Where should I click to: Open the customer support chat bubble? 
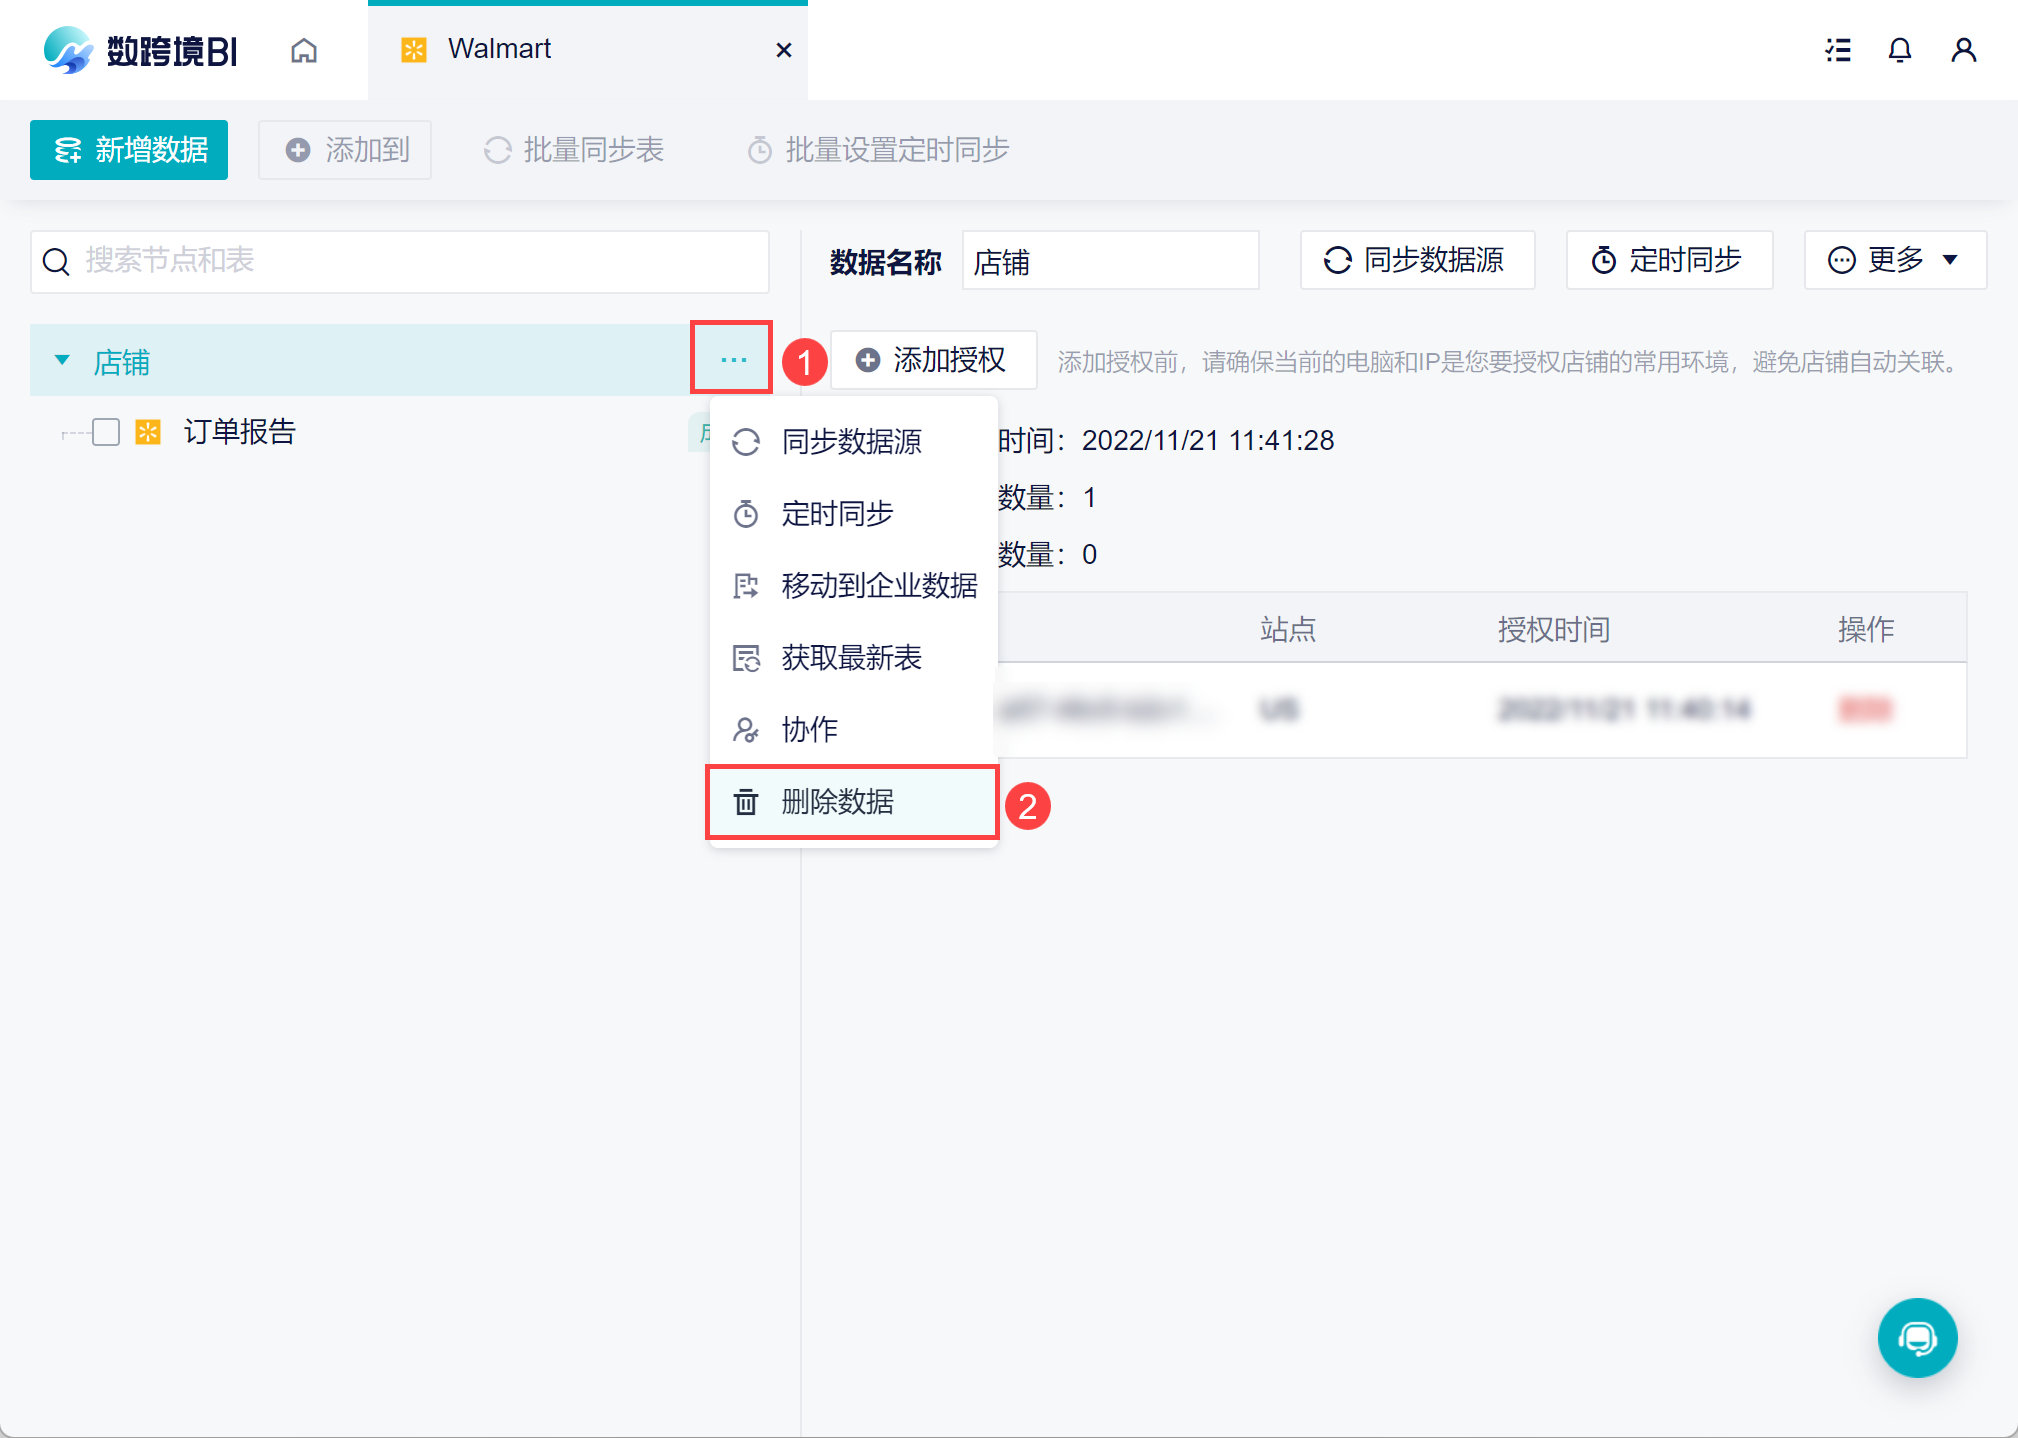click(1916, 1337)
